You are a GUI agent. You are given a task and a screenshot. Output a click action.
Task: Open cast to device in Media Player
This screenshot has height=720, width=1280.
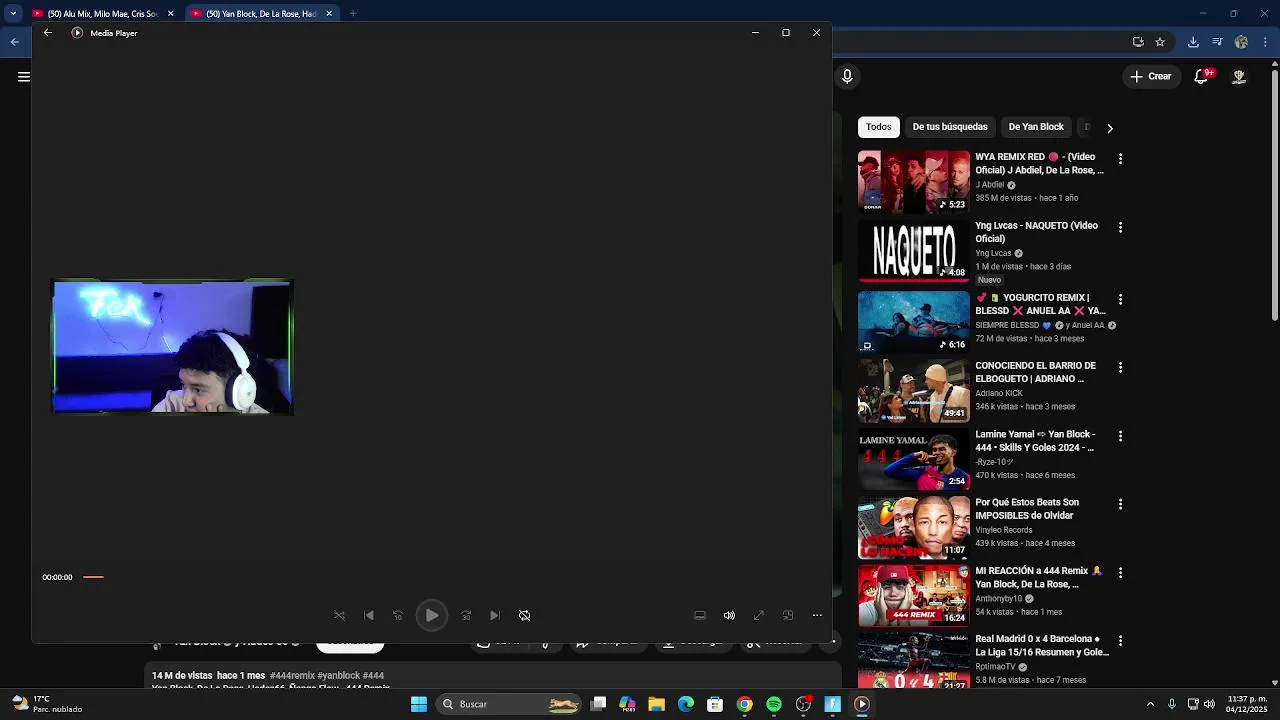(700, 616)
